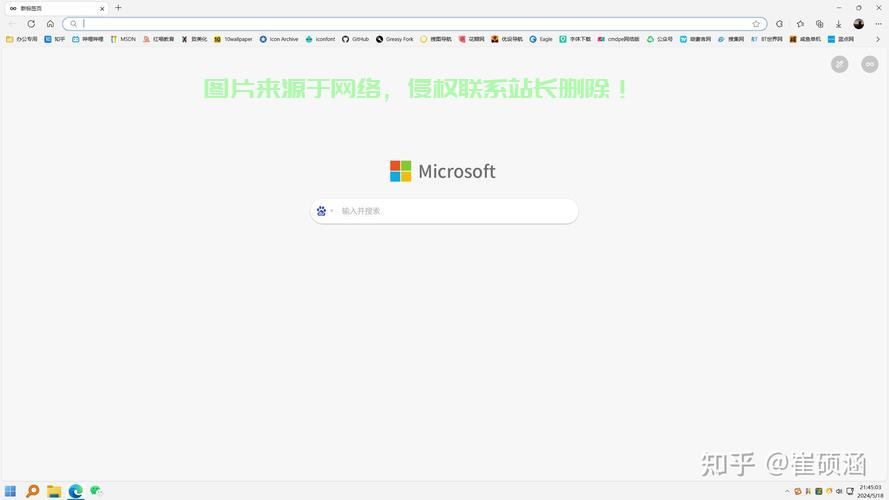This screenshot has width=889, height=500.
Task: Open the cmdpe bookmark
Action: coord(618,39)
